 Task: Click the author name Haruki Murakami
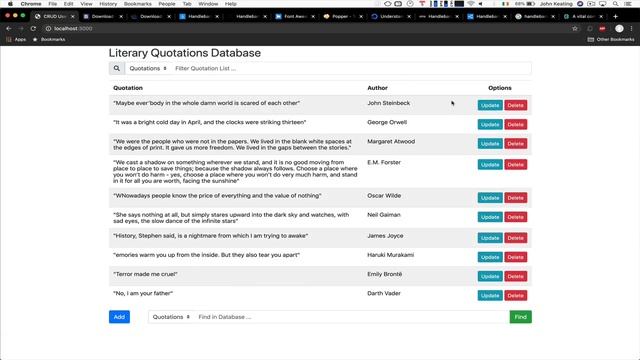tap(391, 255)
